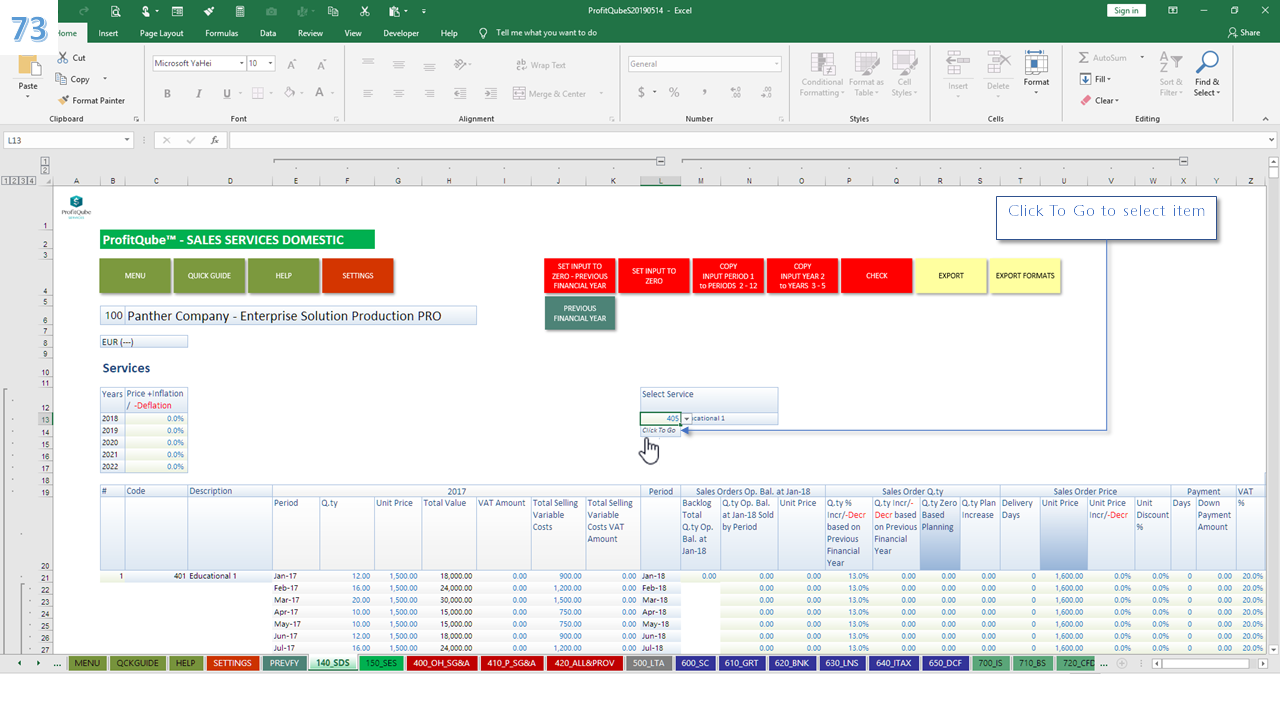This screenshot has width=1280, height=720.
Task: Click the Click To Go link under the service selector
Action: (660, 430)
